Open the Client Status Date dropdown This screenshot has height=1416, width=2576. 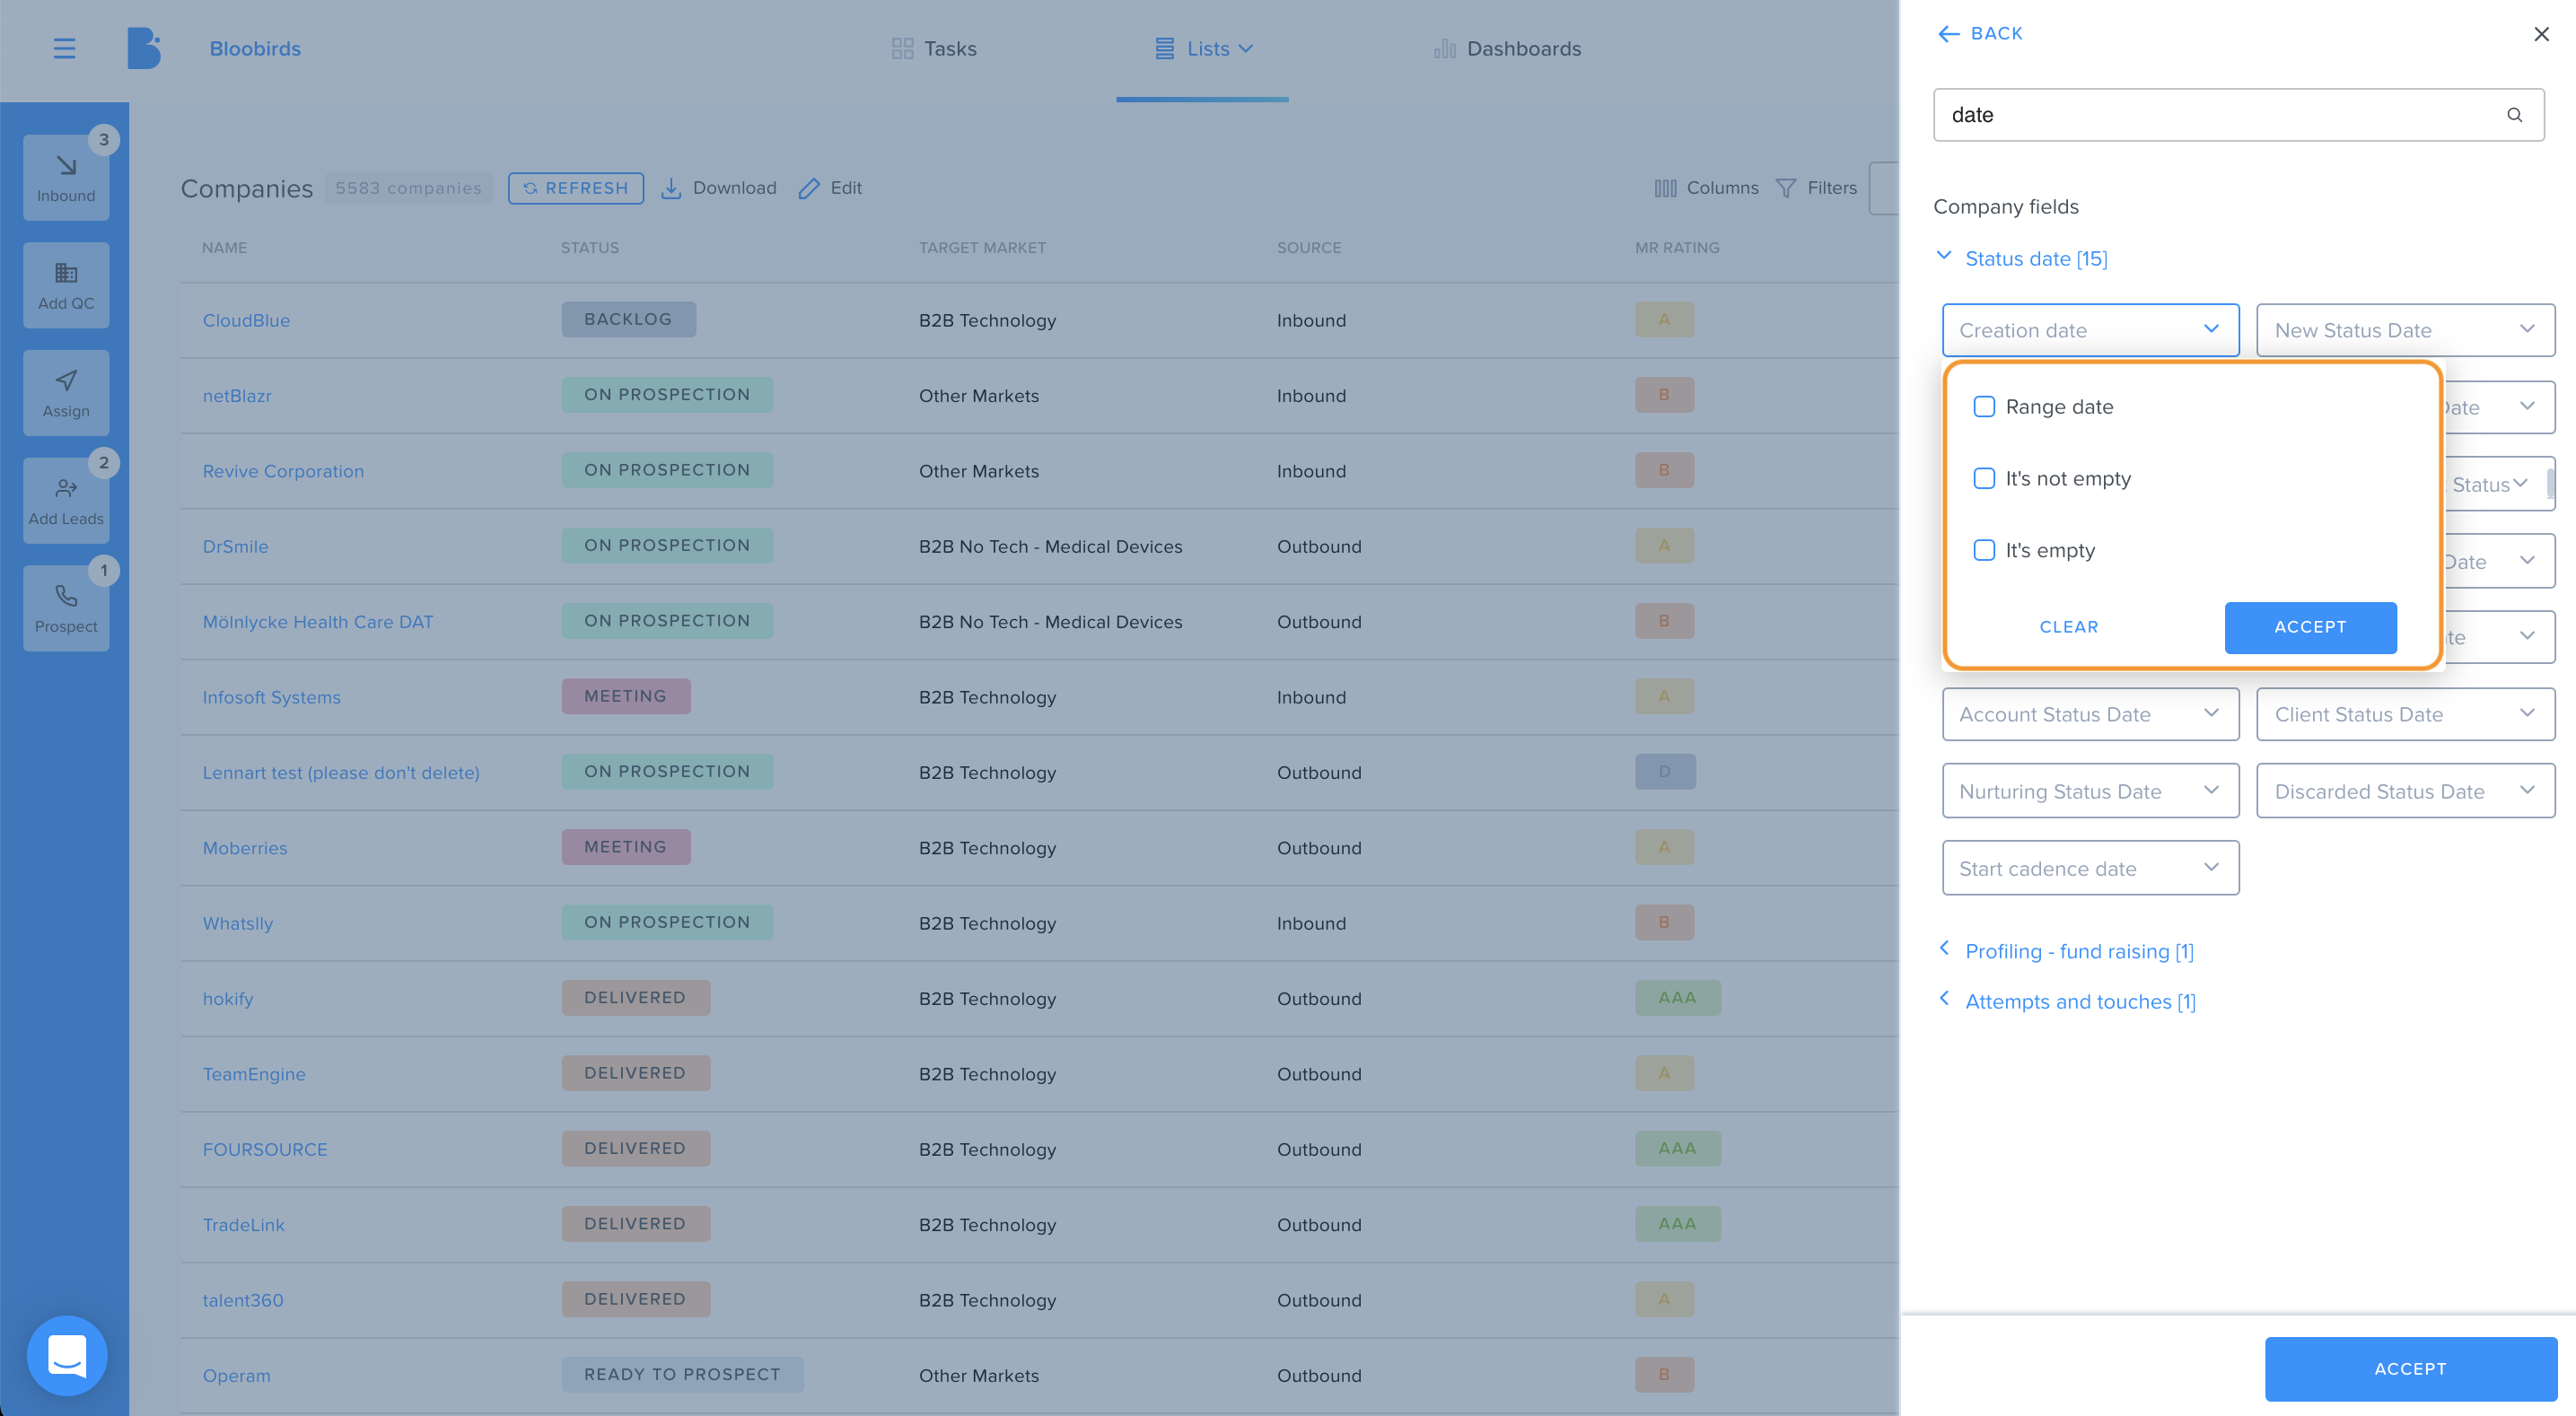click(x=2405, y=714)
